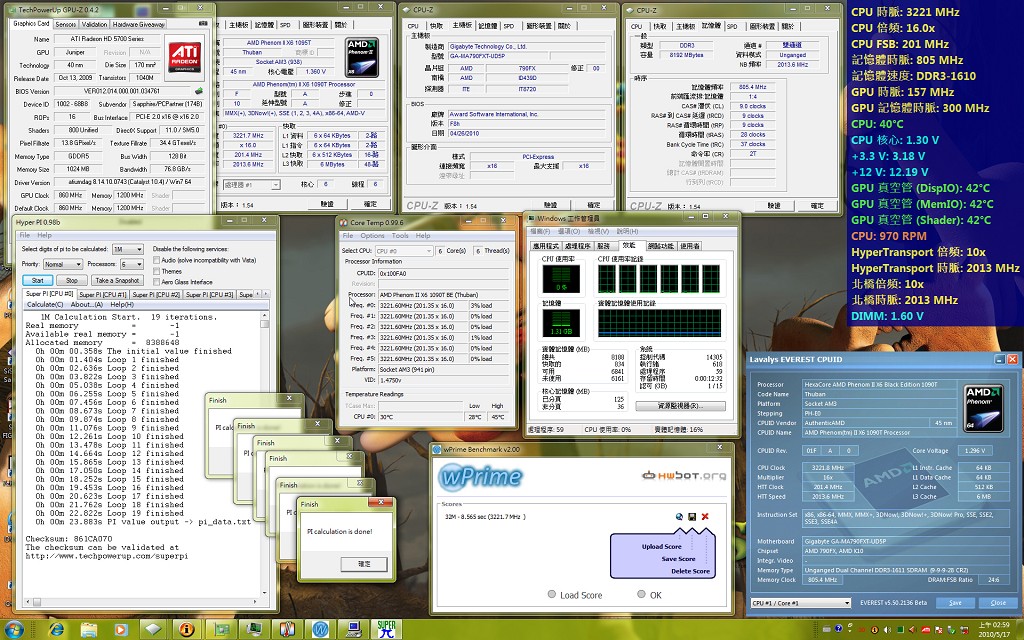1024x640 pixels.
Task: Click the ATI Radeon logo in GPU-Z
Action: (x=185, y=57)
